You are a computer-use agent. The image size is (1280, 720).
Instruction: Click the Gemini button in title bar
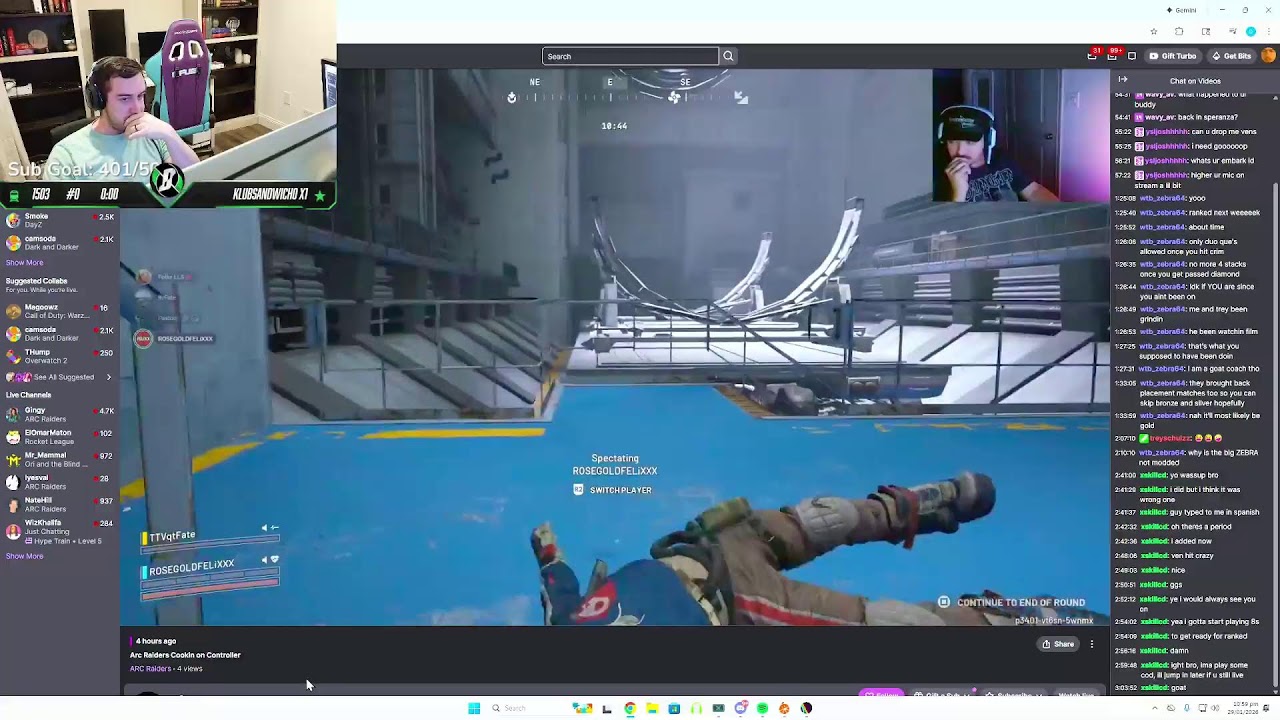pos(1181,10)
